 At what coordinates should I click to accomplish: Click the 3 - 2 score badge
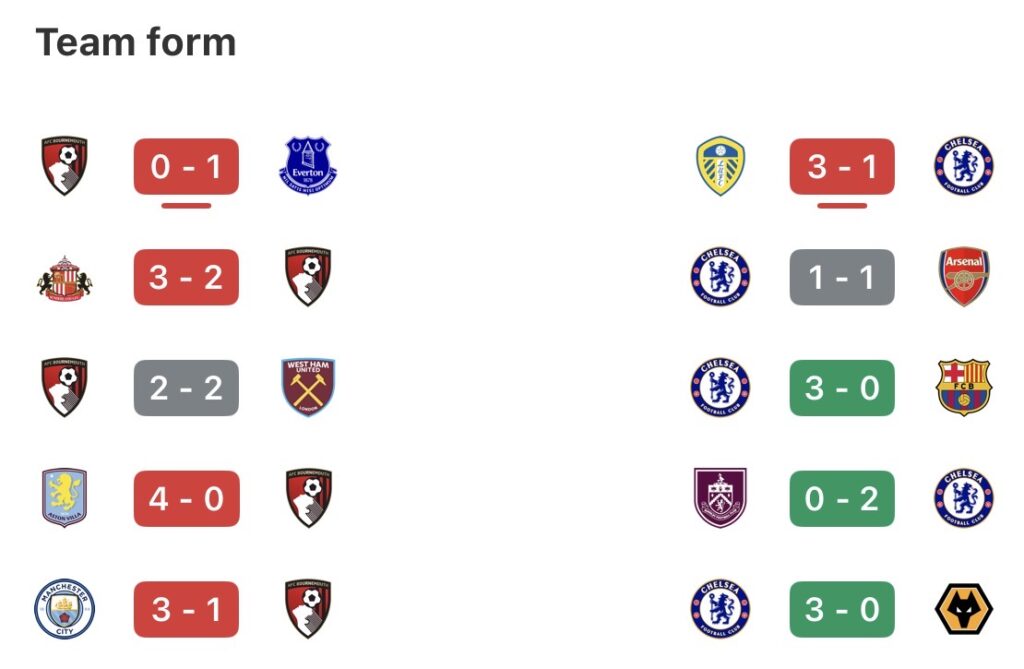tap(186, 278)
